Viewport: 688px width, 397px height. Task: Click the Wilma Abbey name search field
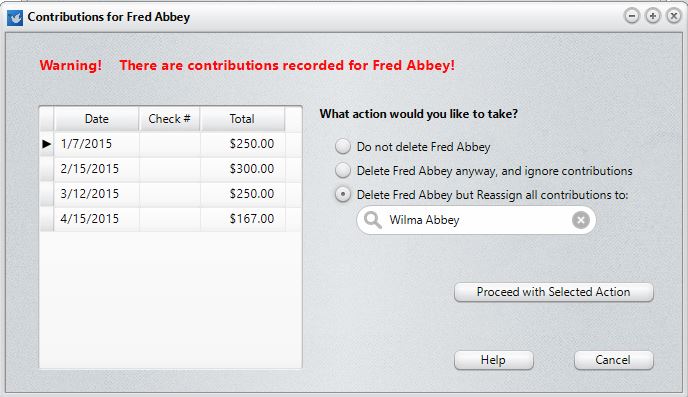coord(476,220)
